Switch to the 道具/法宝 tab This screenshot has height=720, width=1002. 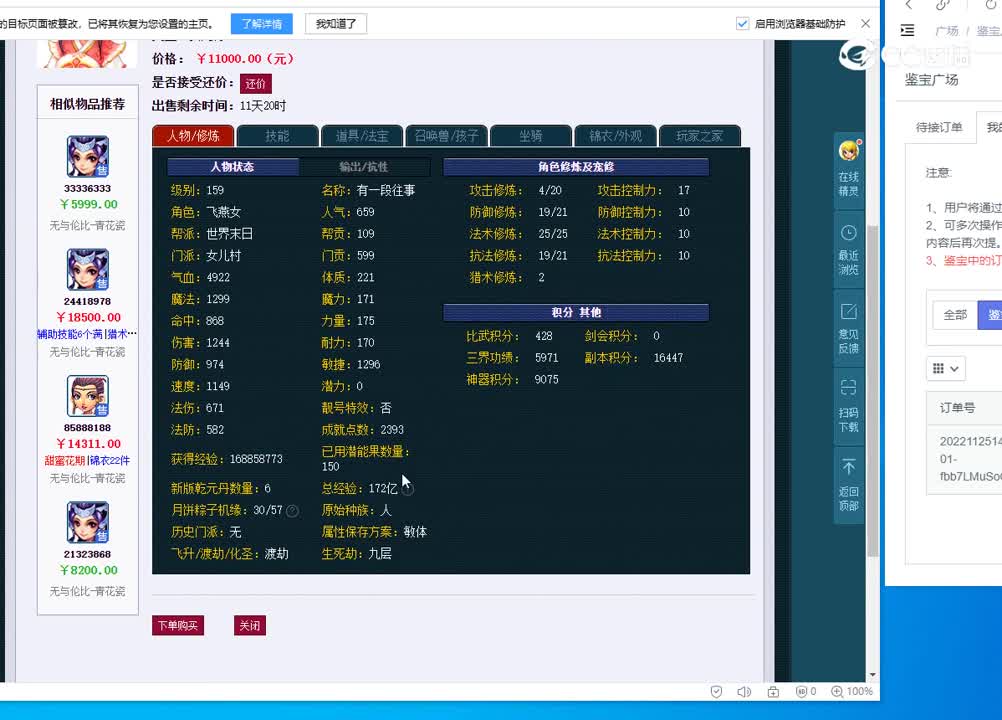[362, 136]
